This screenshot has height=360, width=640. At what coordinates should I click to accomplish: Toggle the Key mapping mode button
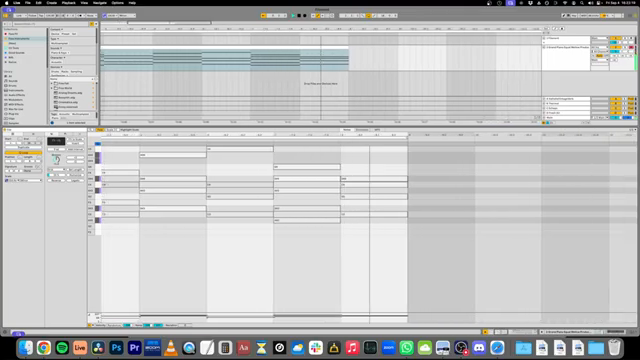(574, 16)
